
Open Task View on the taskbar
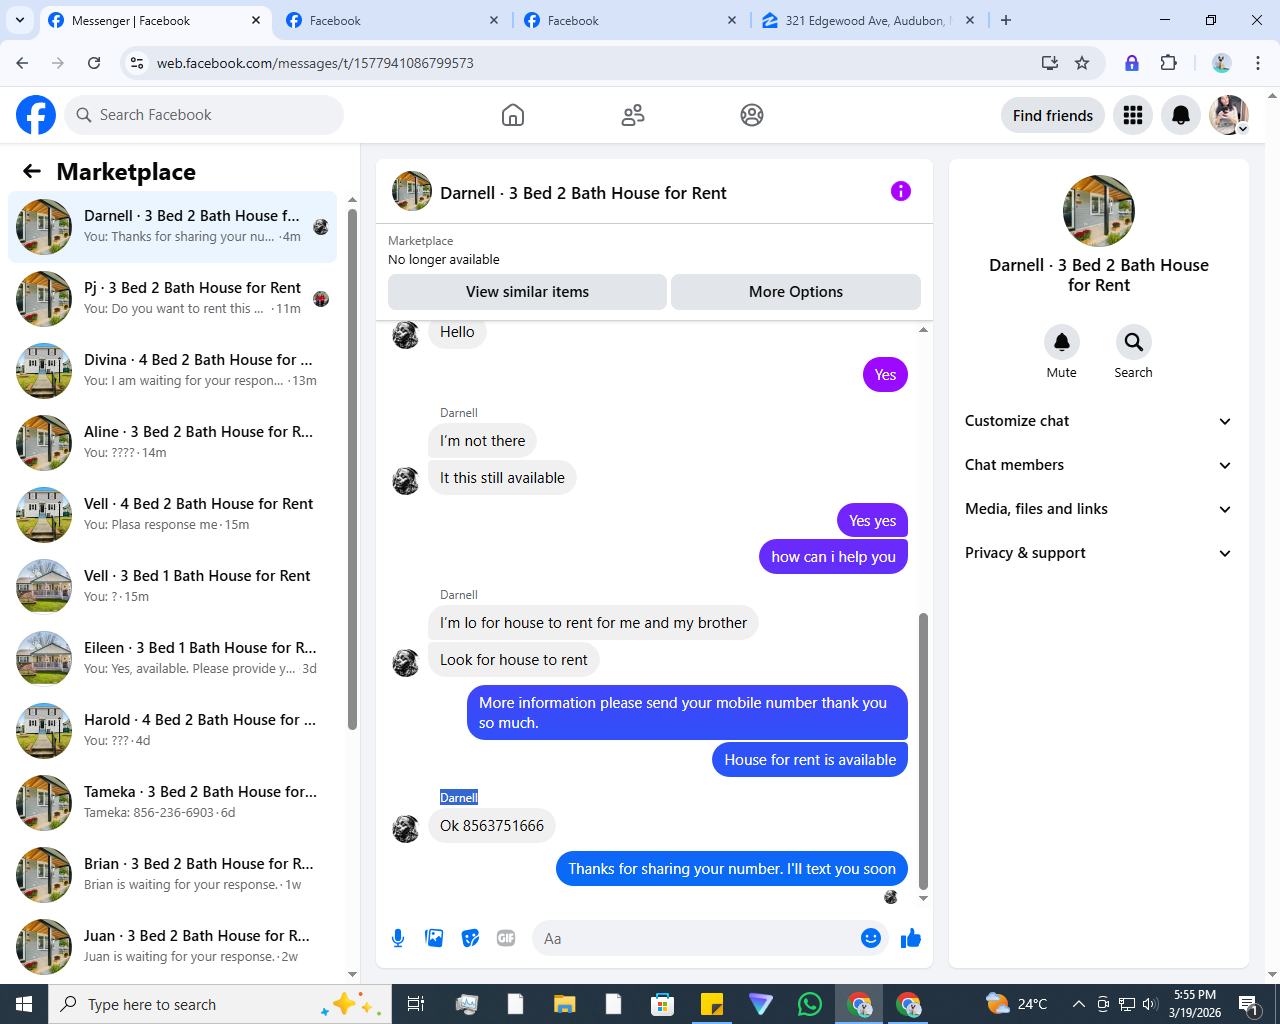[x=416, y=1004]
